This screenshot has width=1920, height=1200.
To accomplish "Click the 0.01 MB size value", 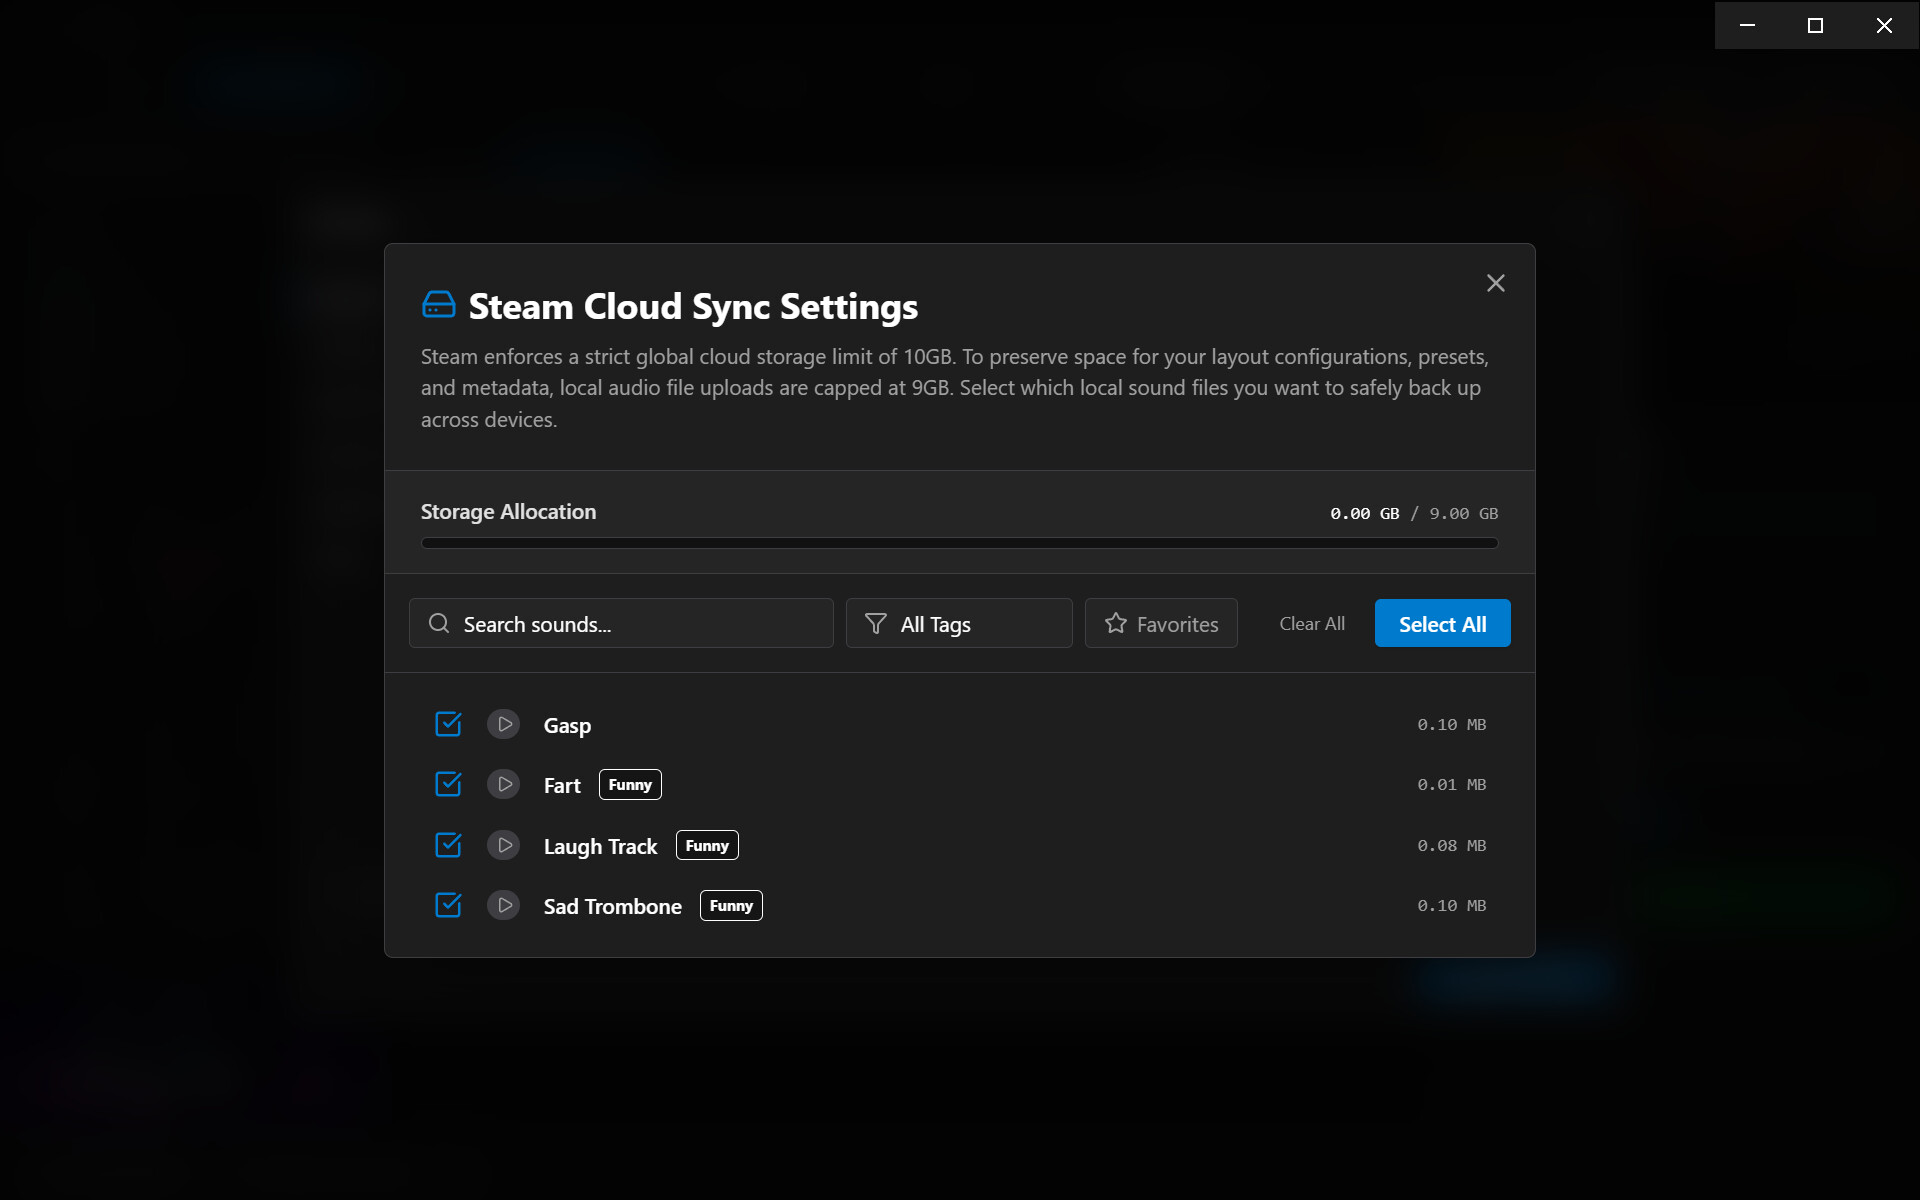I will 1451,785.
